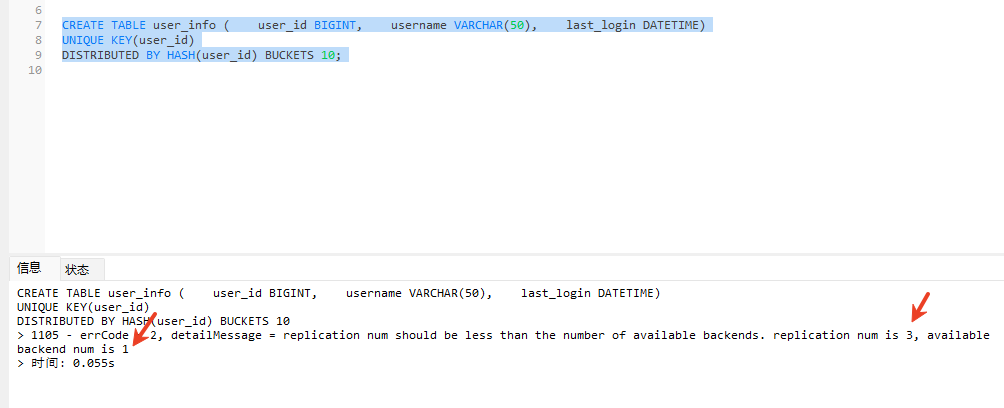Select line number 8 in the gutter
The width and height of the screenshot is (1004, 408).
point(37,40)
